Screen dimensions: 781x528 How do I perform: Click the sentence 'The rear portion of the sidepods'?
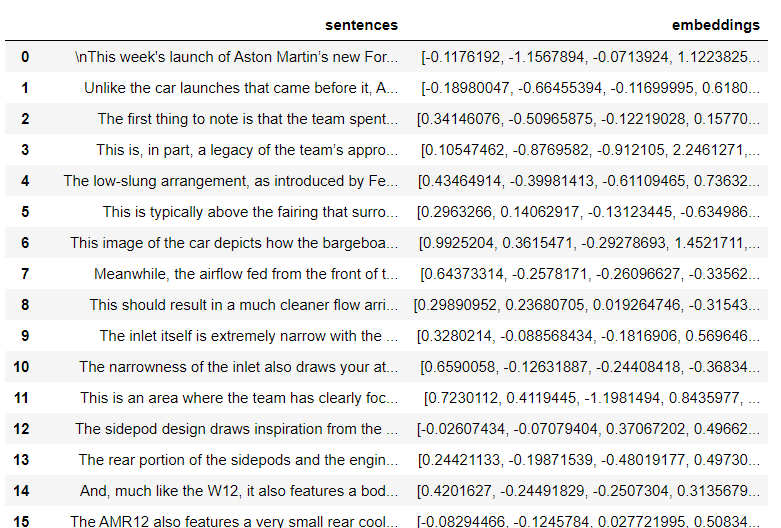point(238,460)
